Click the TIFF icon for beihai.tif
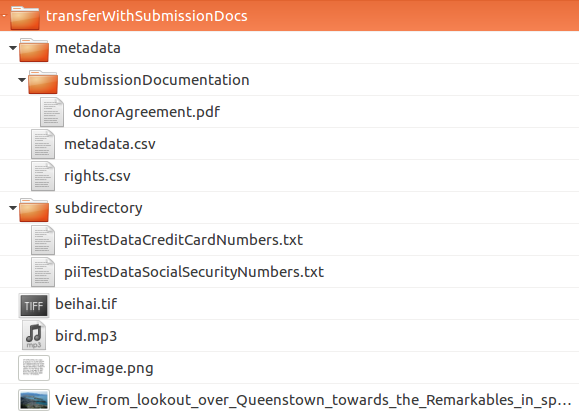579x415 pixels. click(x=34, y=305)
